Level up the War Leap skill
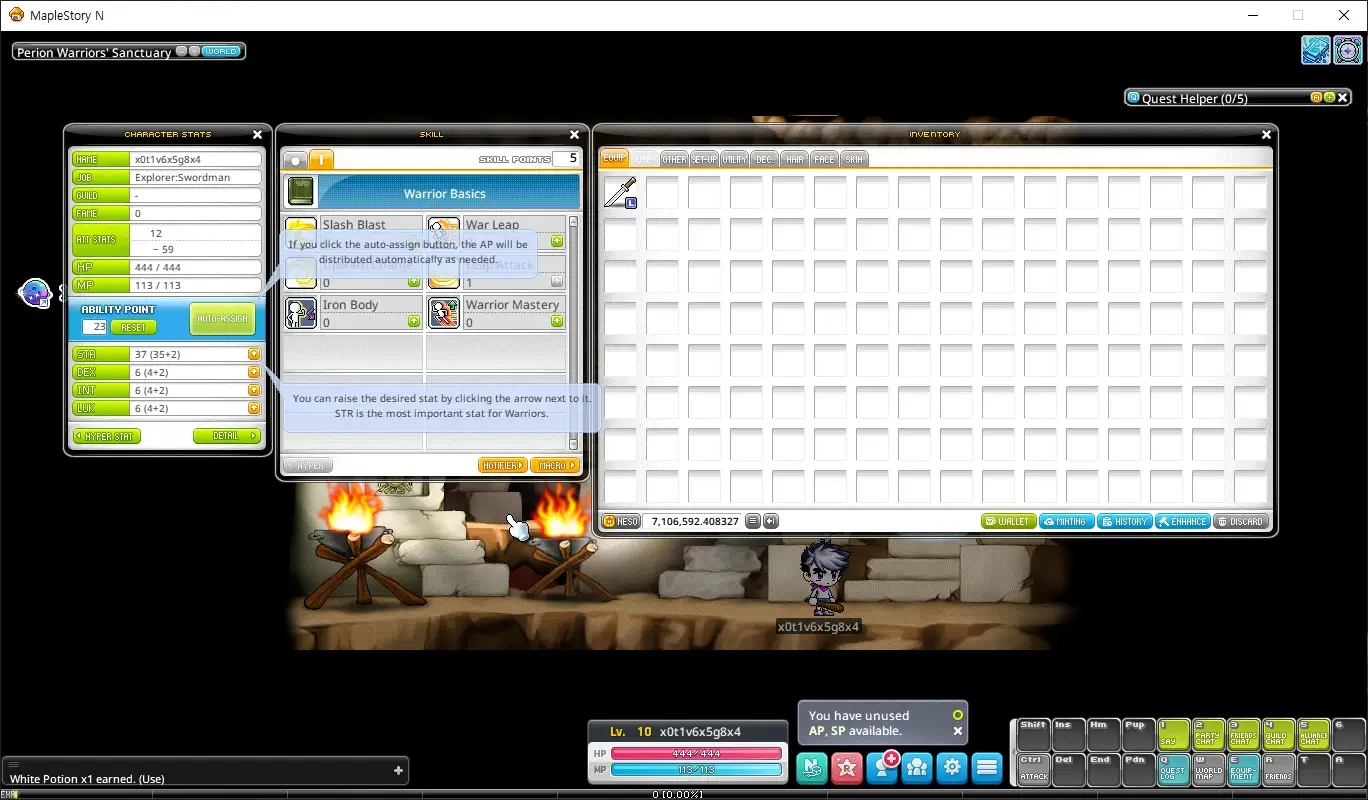 click(557, 241)
